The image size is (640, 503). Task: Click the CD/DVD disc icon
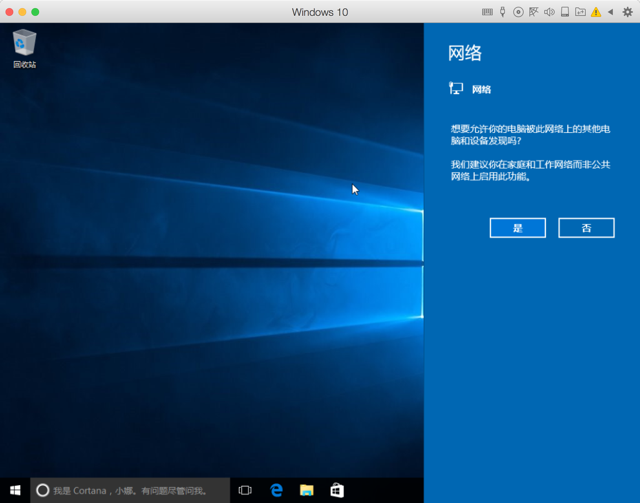click(x=518, y=12)
